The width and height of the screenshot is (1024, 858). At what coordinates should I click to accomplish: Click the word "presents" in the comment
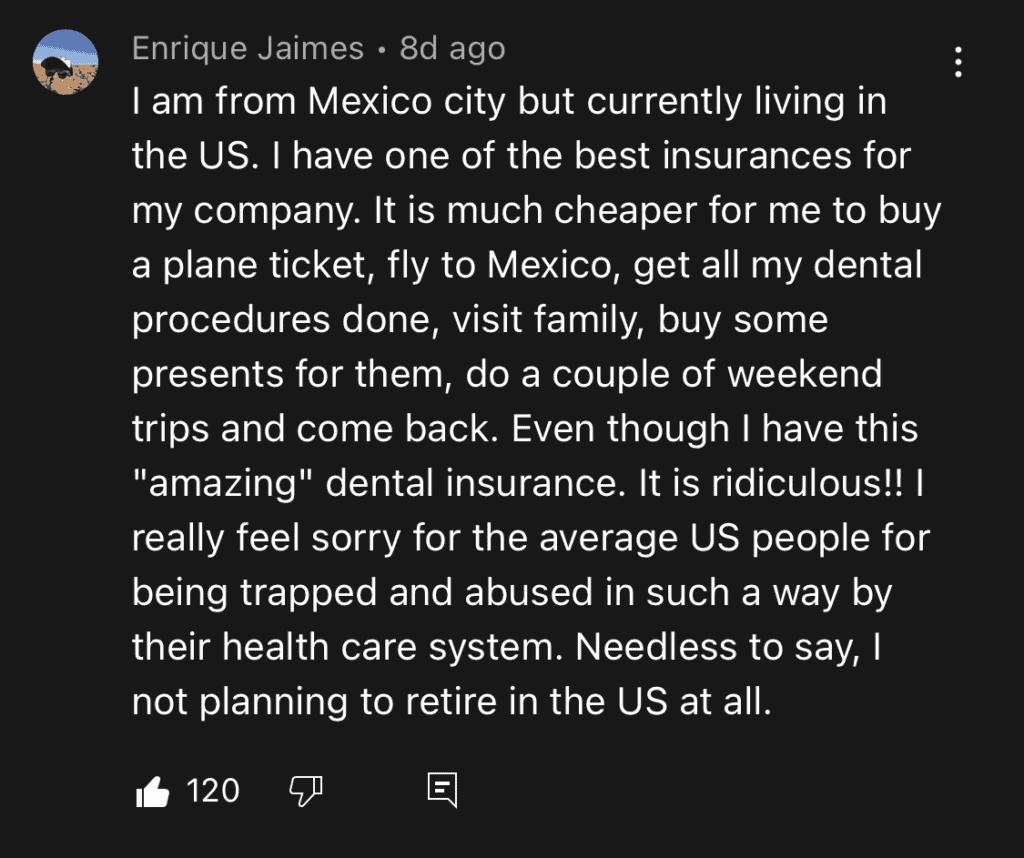point(208,375)
